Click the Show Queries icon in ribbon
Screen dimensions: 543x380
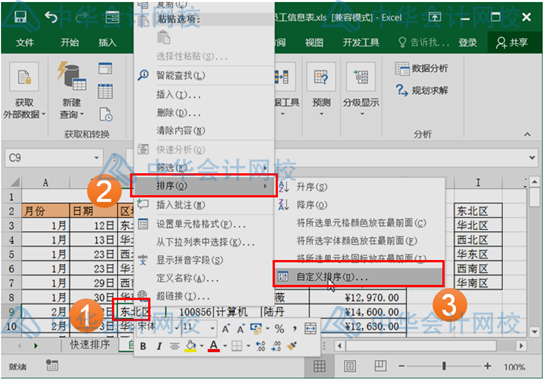click(x=105, y=68)
